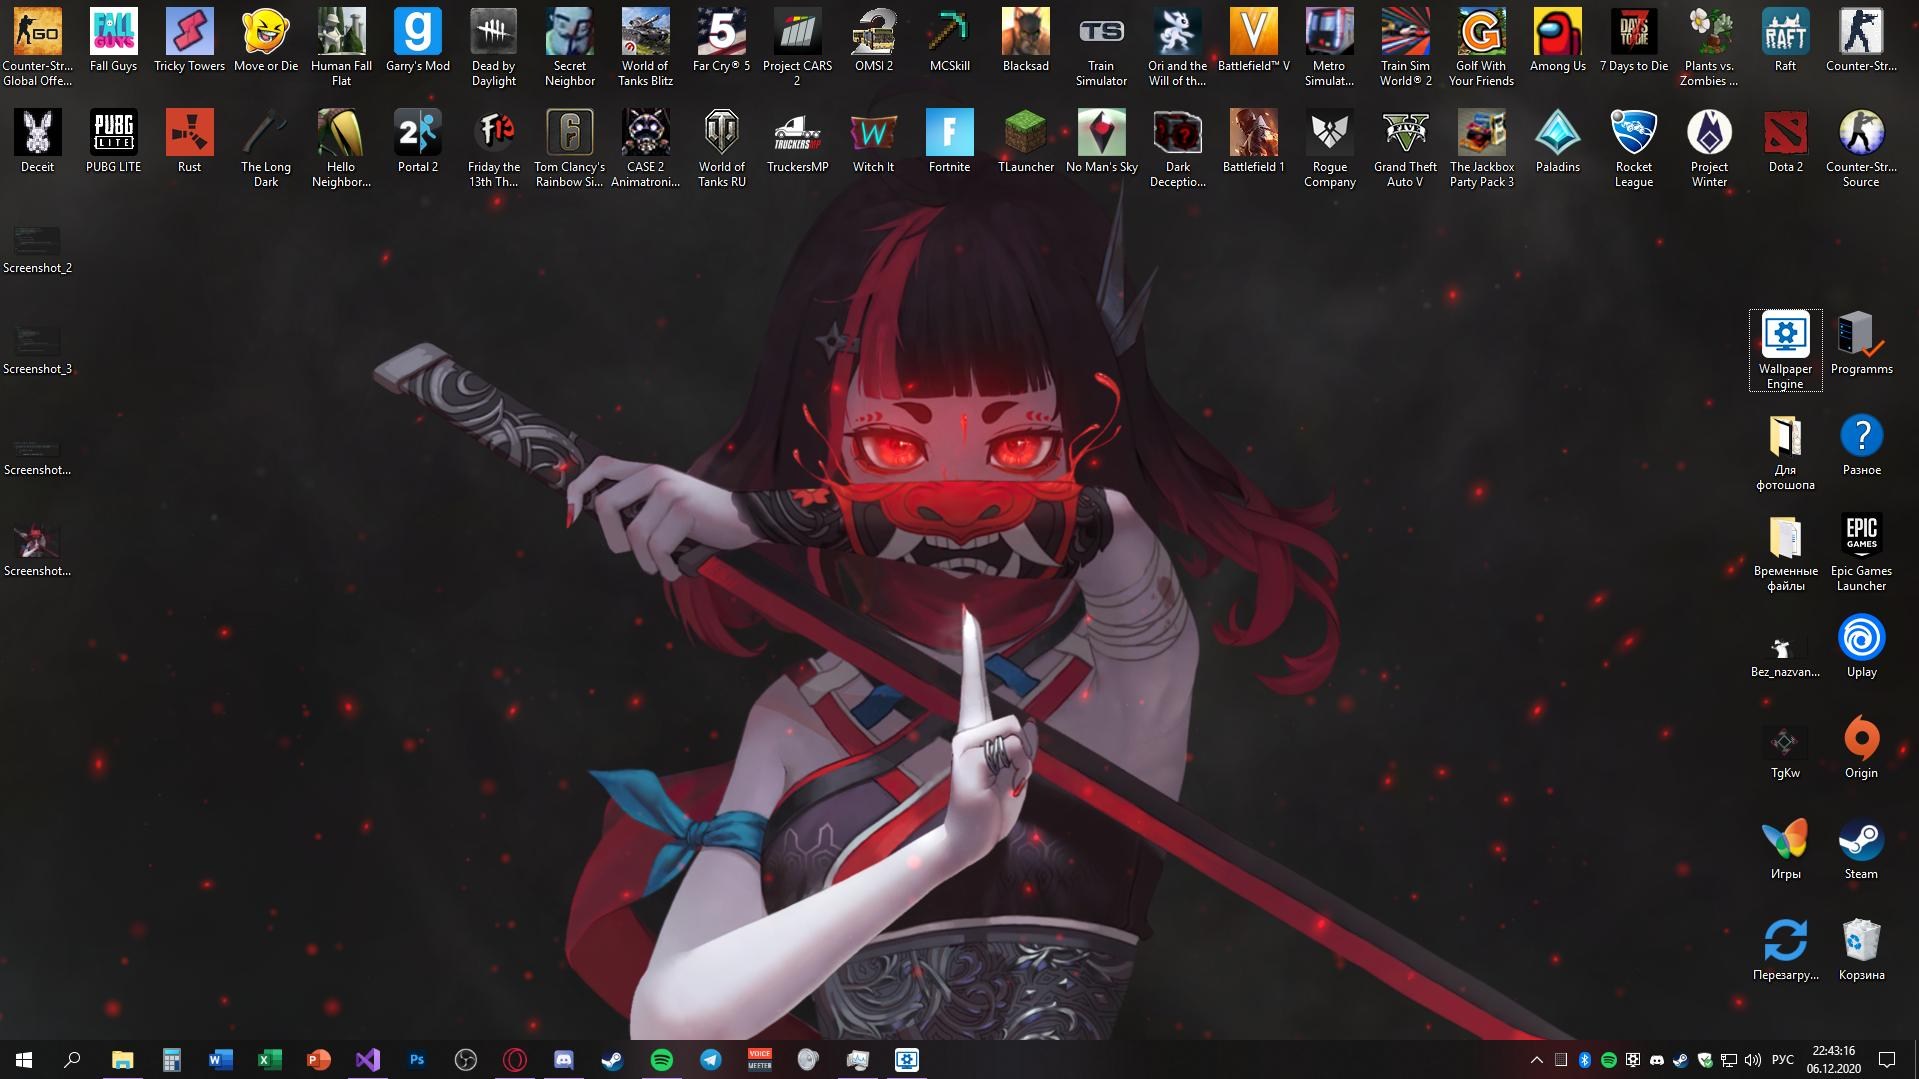Open Discord from the taskbar
Image resolution: width=1919 pixels, height=1079 pixels.
tap(564, 1060)
